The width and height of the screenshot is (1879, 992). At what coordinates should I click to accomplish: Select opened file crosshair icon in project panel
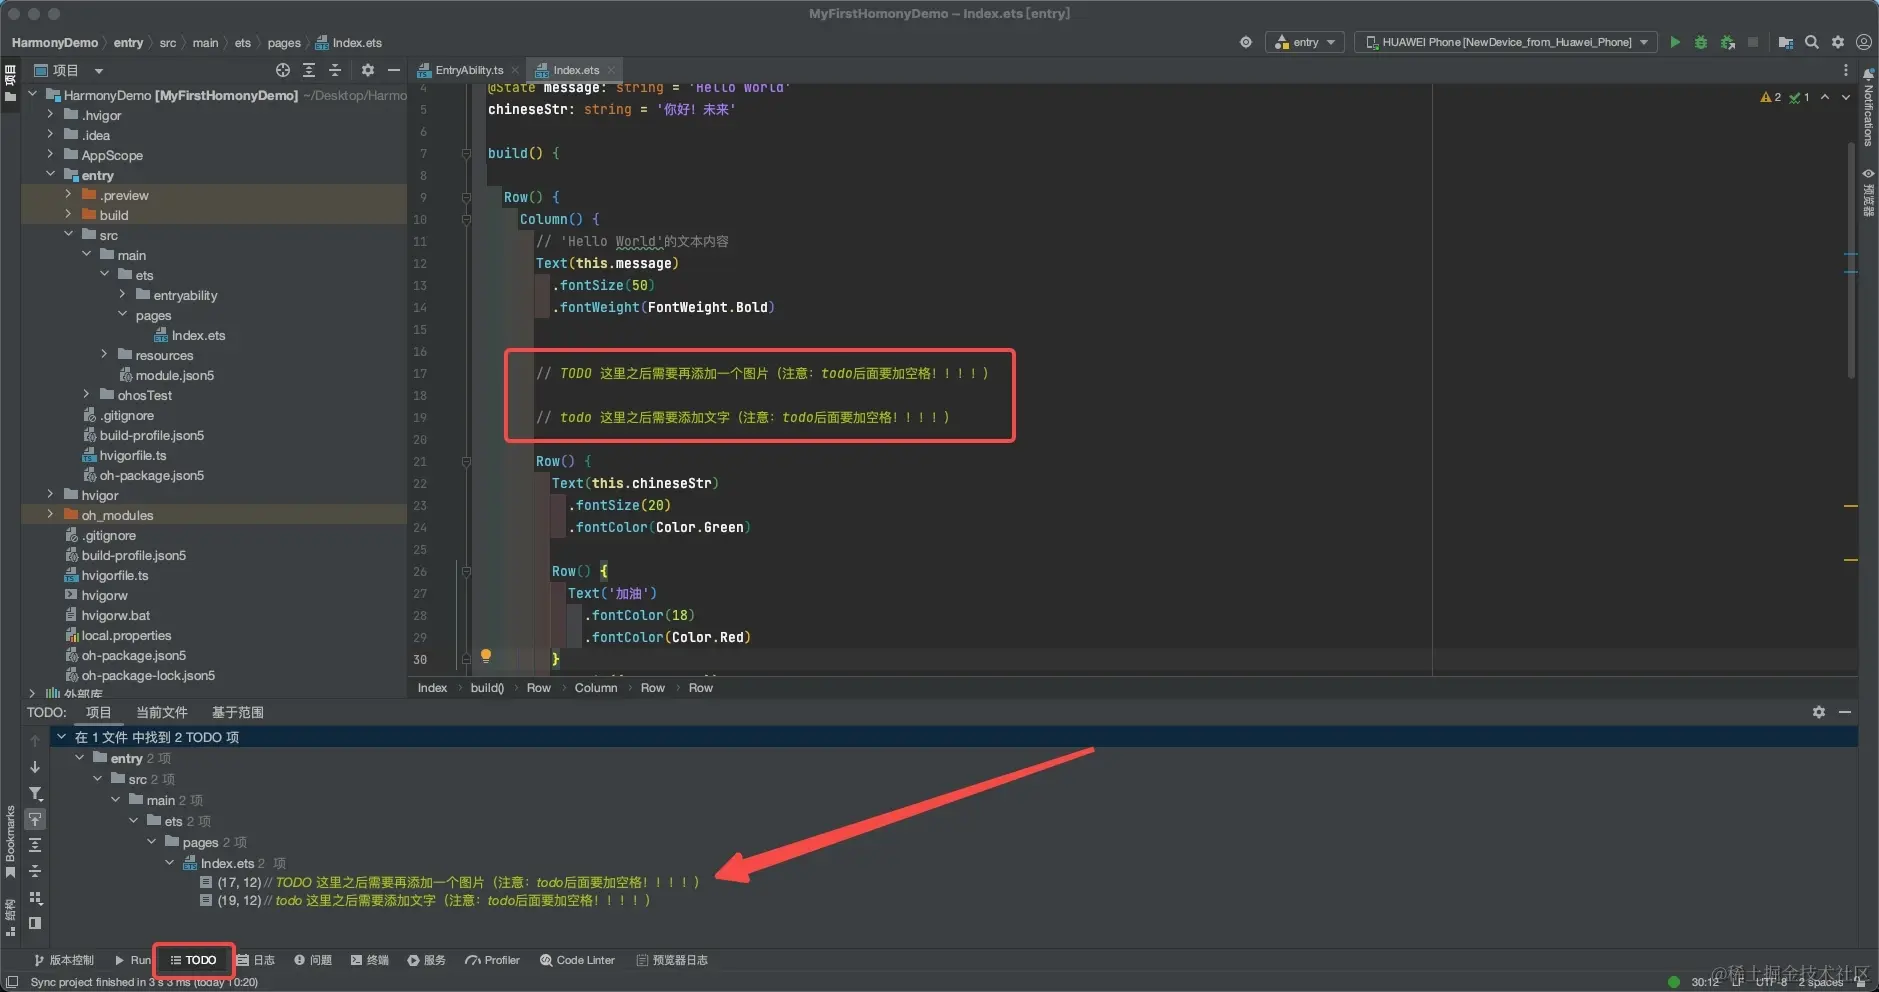point(283,70)
